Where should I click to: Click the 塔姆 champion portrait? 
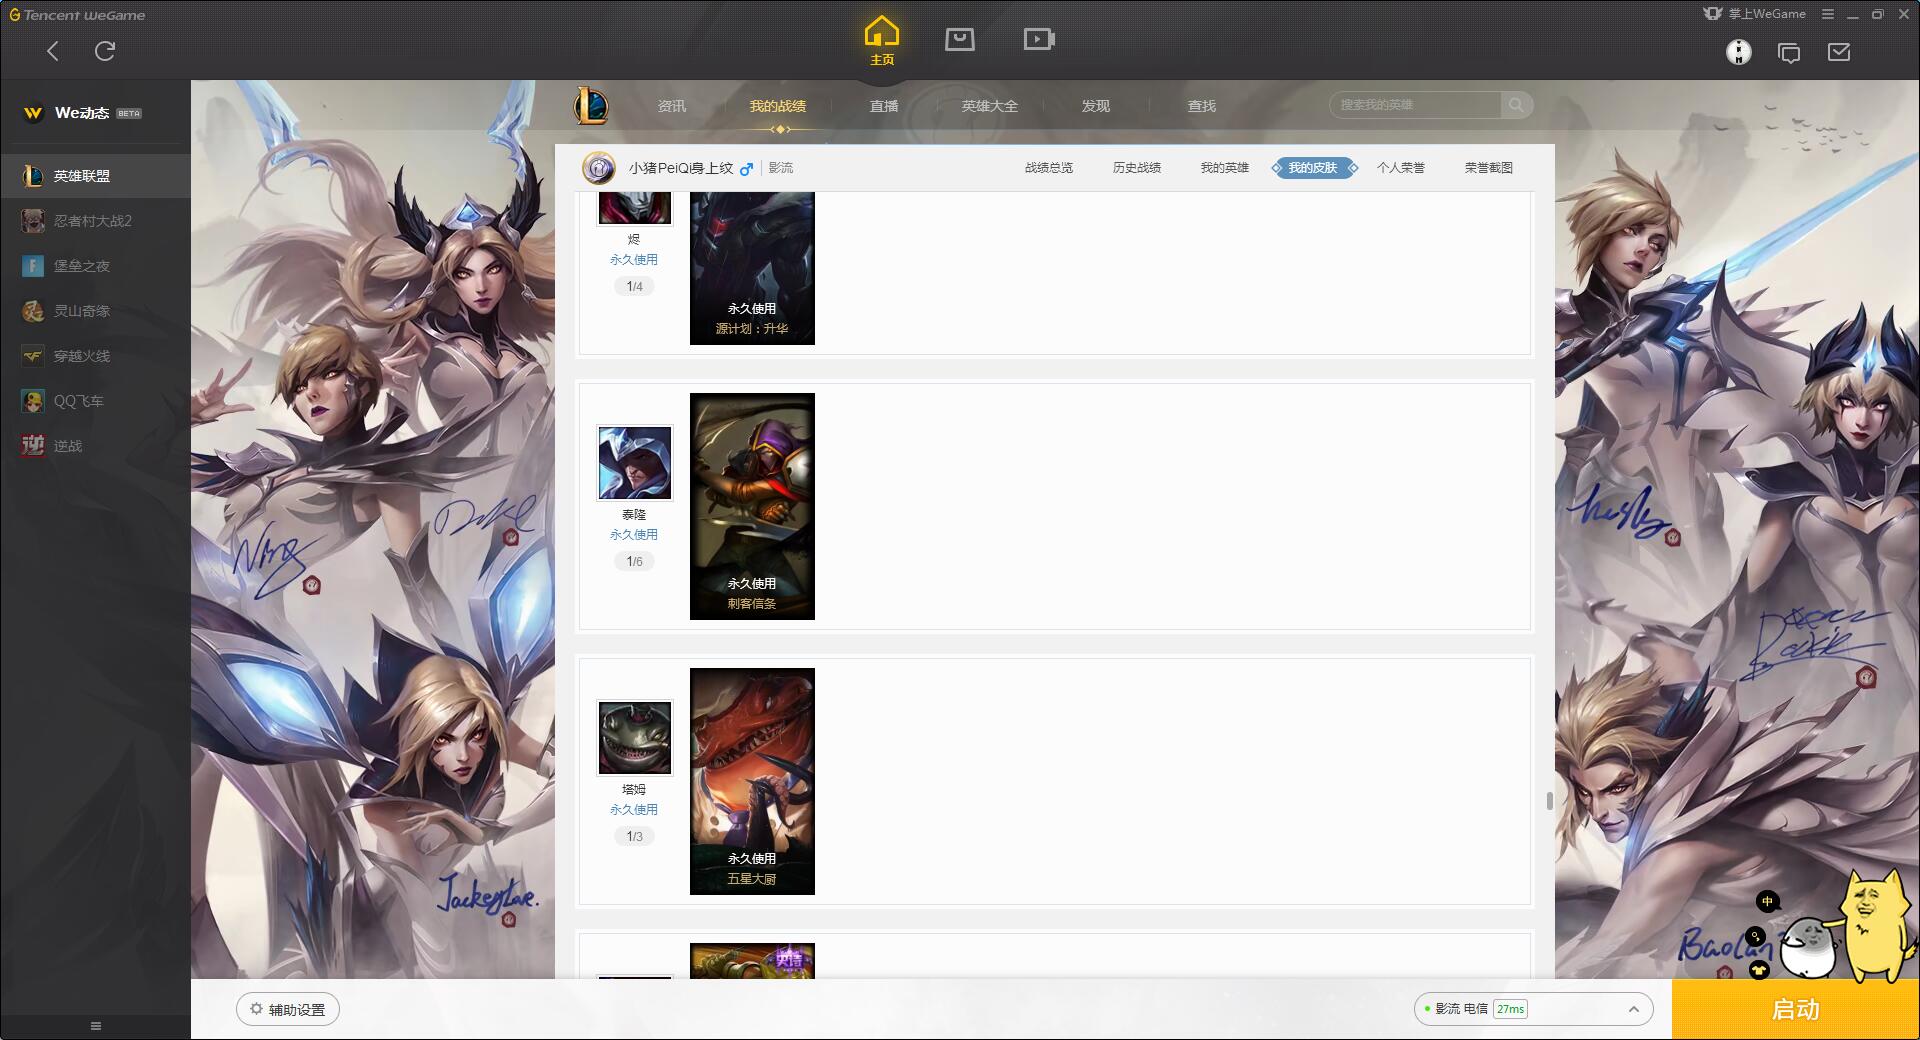635,738
